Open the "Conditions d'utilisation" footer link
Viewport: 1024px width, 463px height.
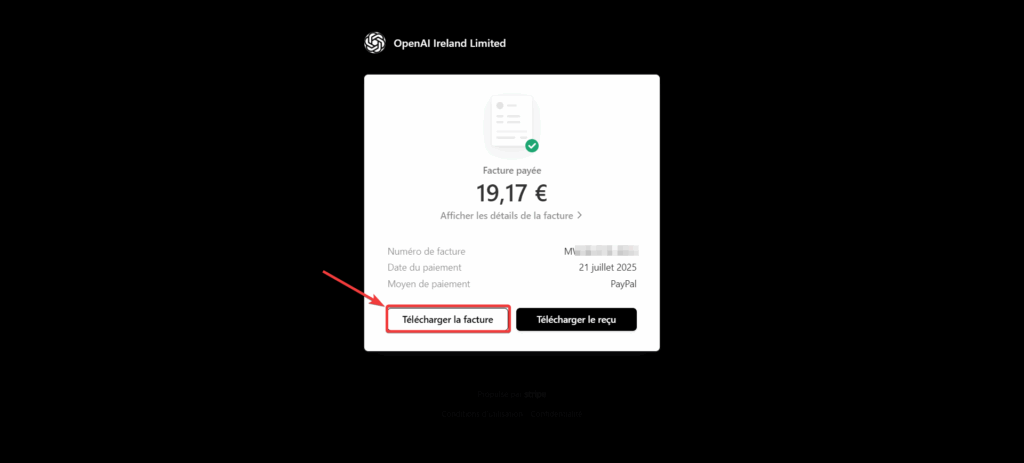pos(482,414)
